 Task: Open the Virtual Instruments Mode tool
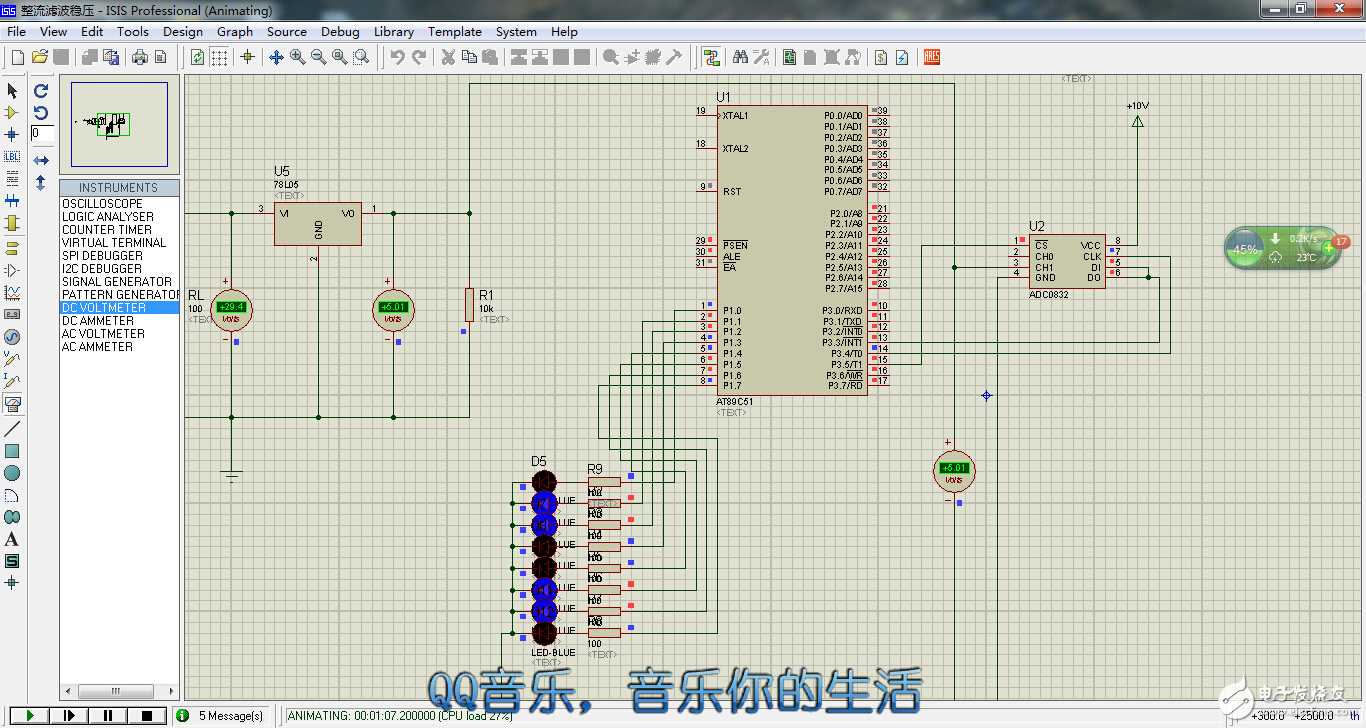[12, 404]
